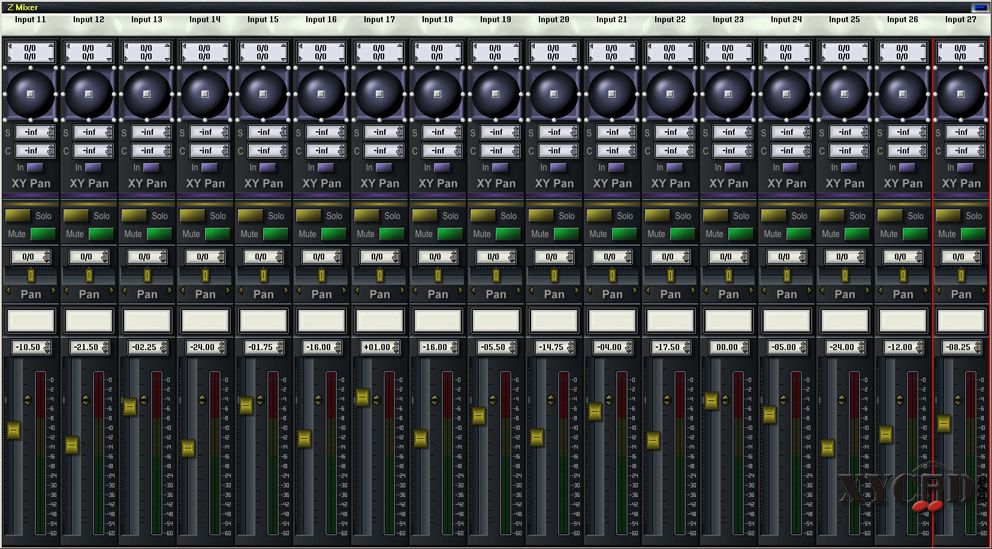The width and height of the screenshot is (992, 549).
Task: Toggle the In button on Input 17
Action: tap(384, 168)
